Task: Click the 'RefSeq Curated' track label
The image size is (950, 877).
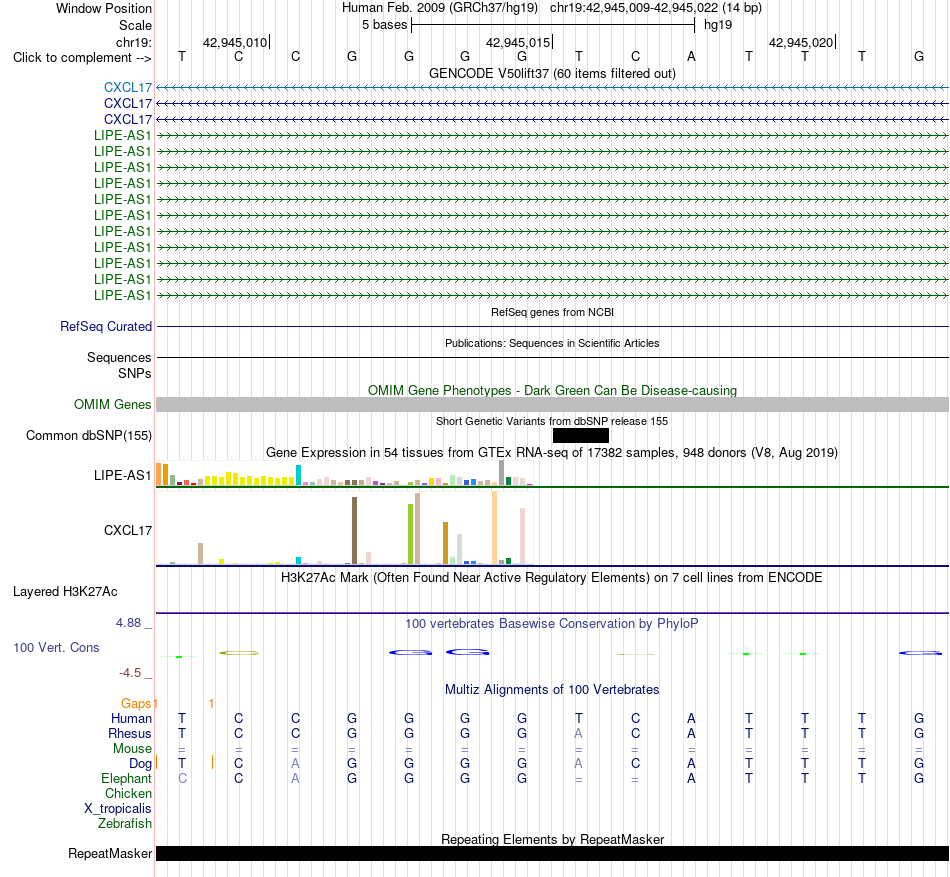Action: 105,326
